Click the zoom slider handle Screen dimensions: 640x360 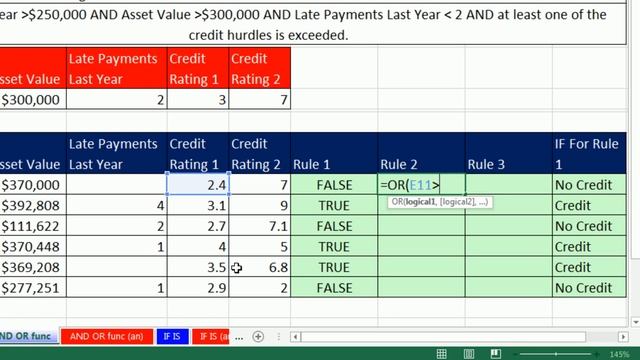(556, 354)
